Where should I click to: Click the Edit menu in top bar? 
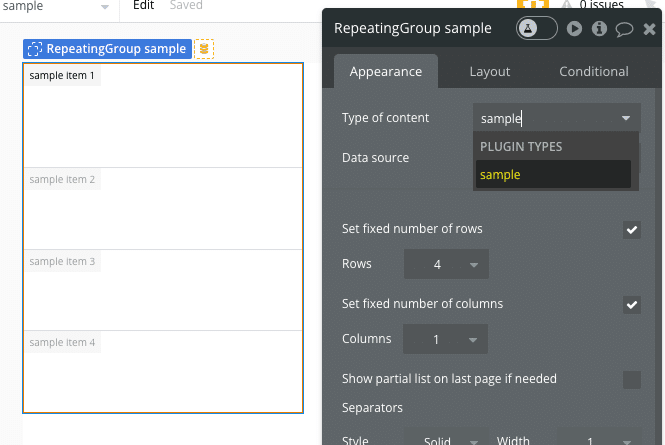pos(144,6)
